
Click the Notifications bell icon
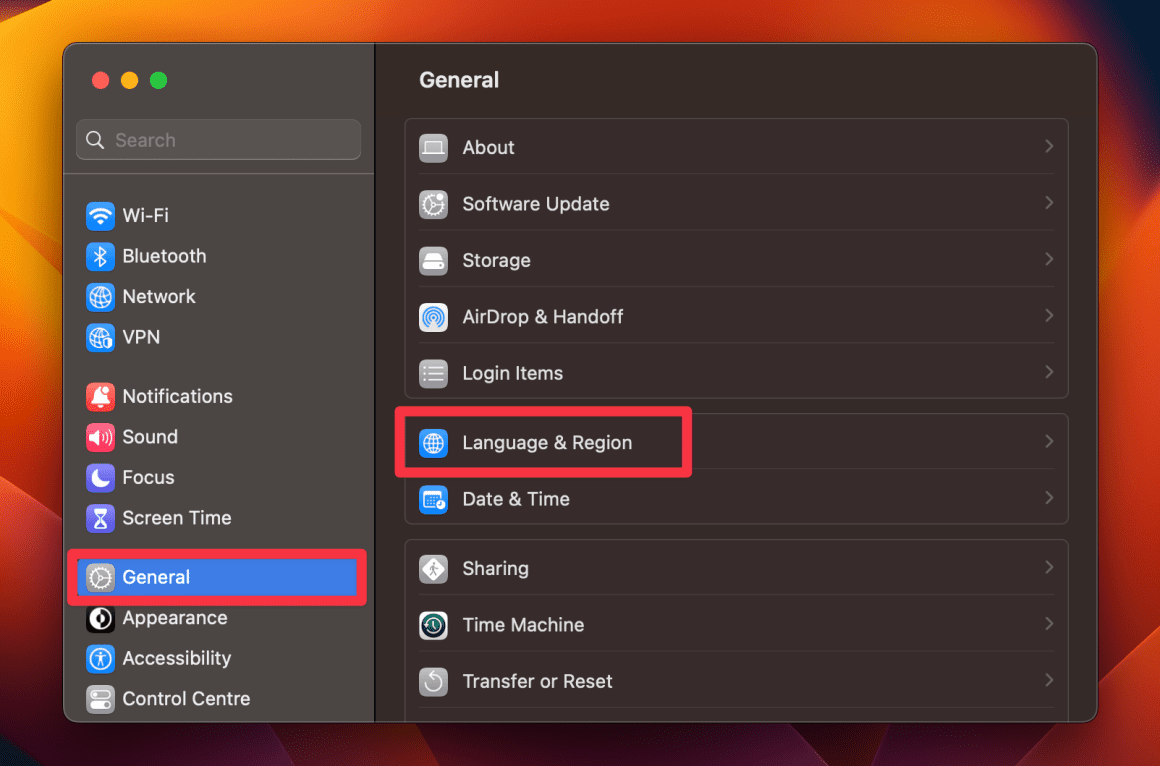100,396
